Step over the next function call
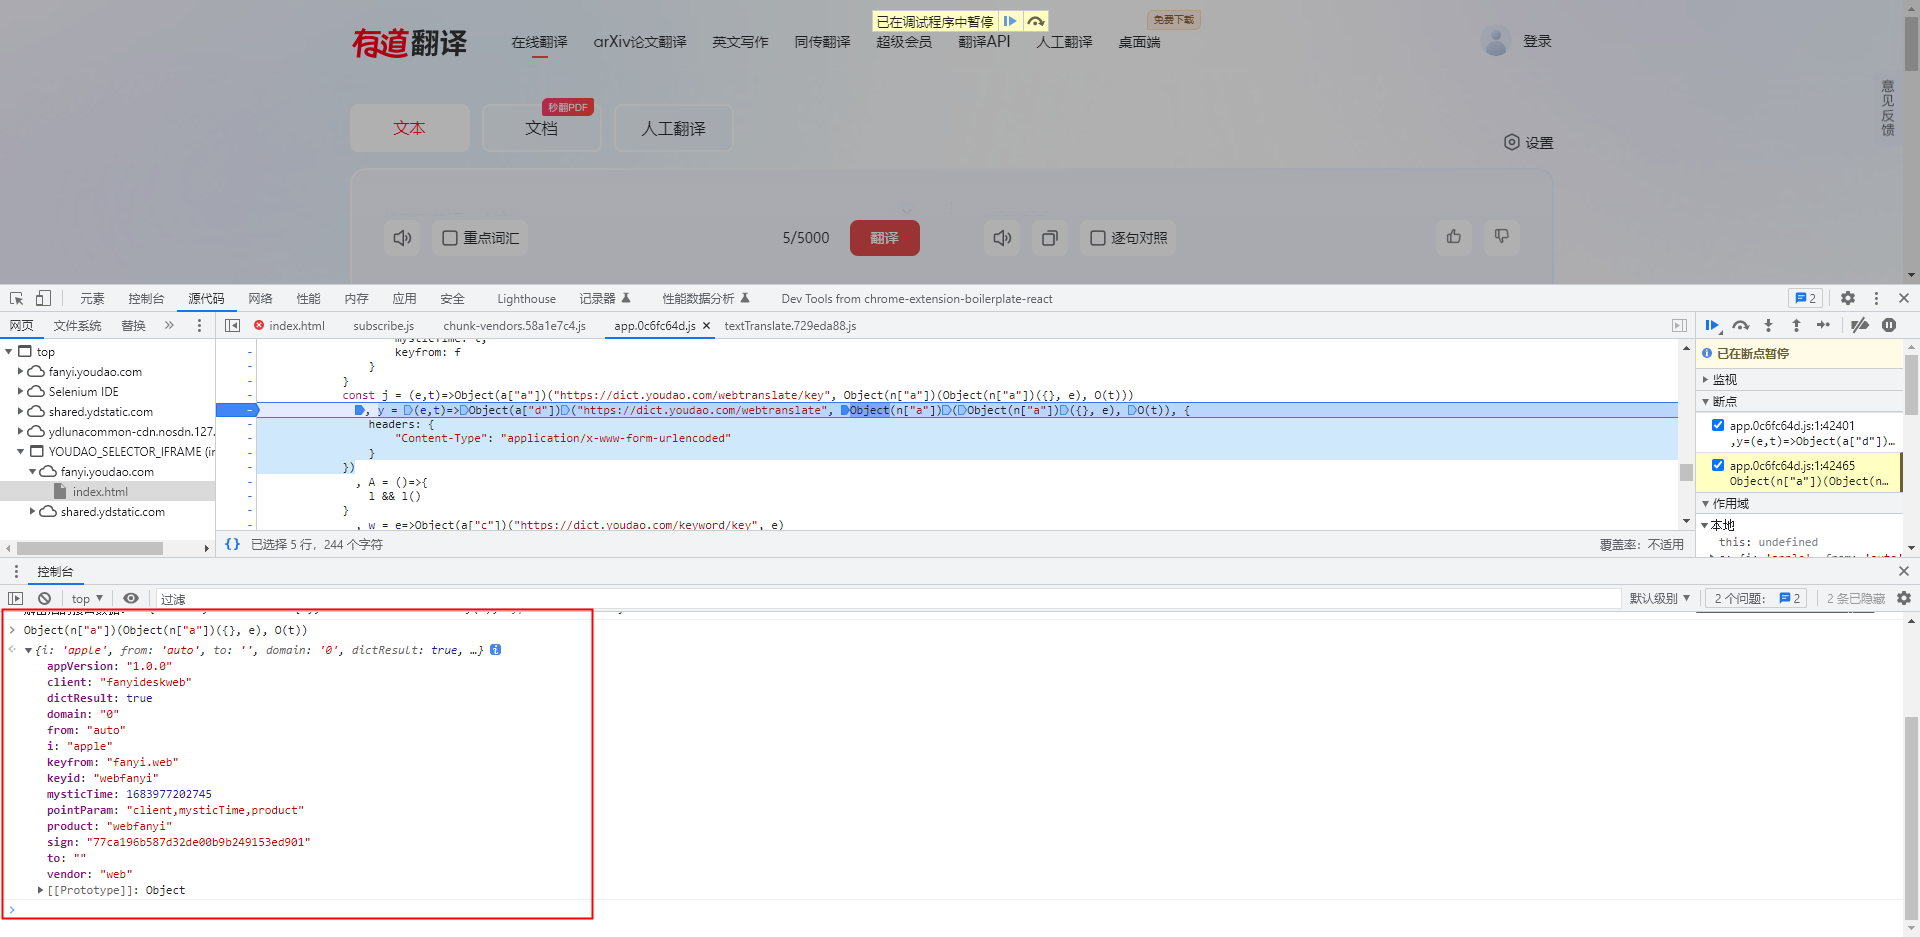 pyautogui.click(x=1741, y=325)
